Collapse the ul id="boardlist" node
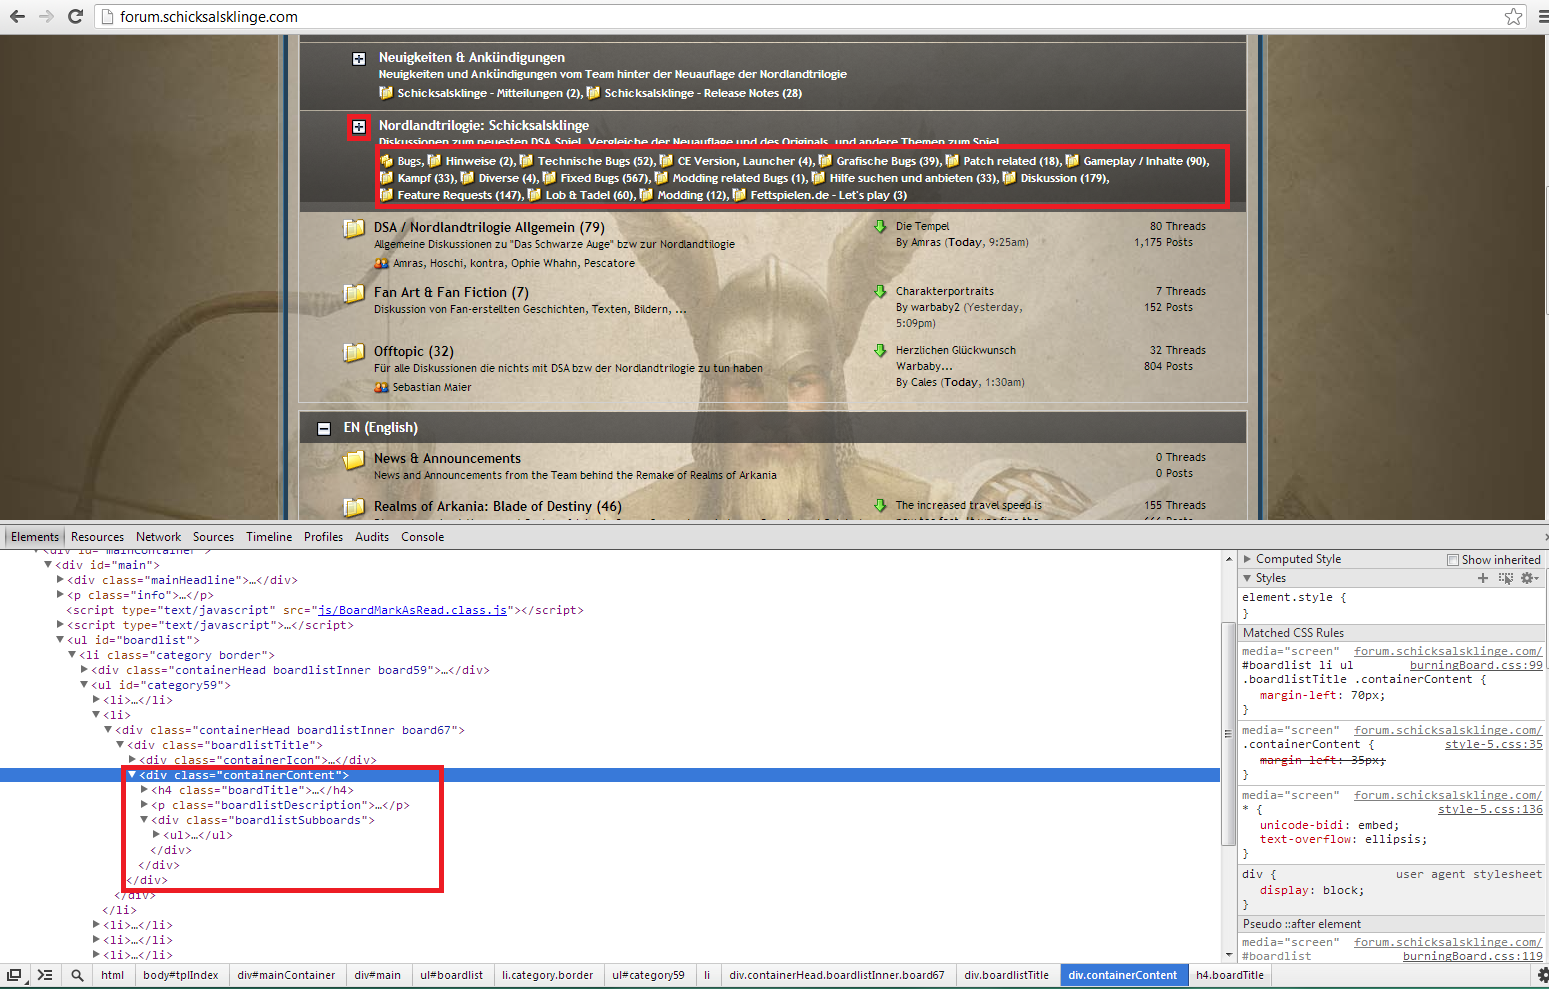The width and height of the screenshot is (1549, 989). pos(60,640)
